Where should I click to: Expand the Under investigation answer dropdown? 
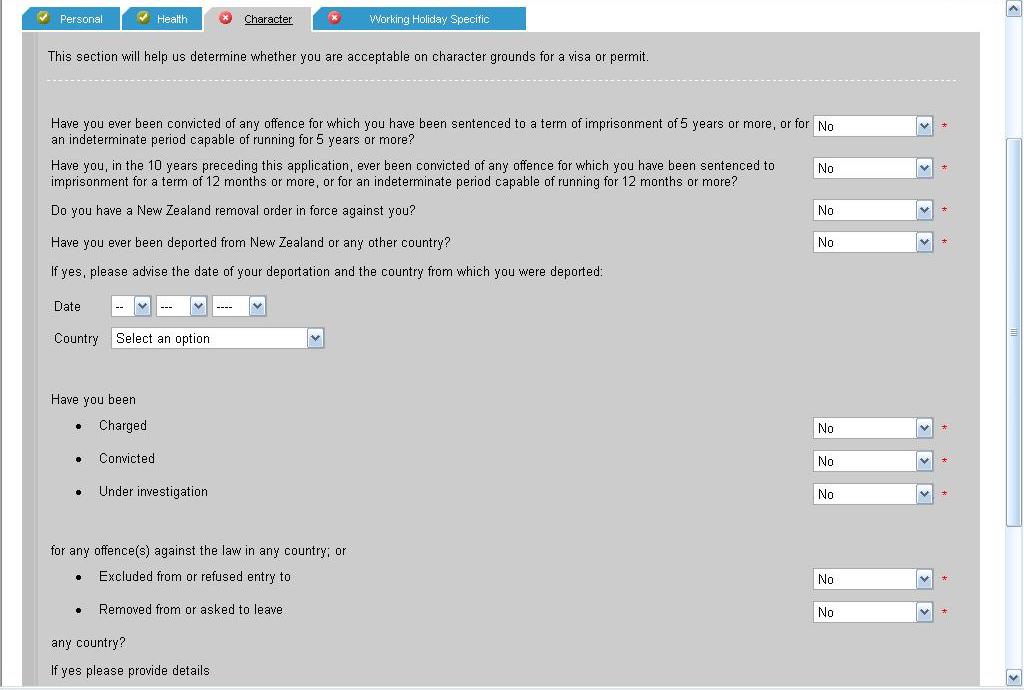click(x=873, y=494)
